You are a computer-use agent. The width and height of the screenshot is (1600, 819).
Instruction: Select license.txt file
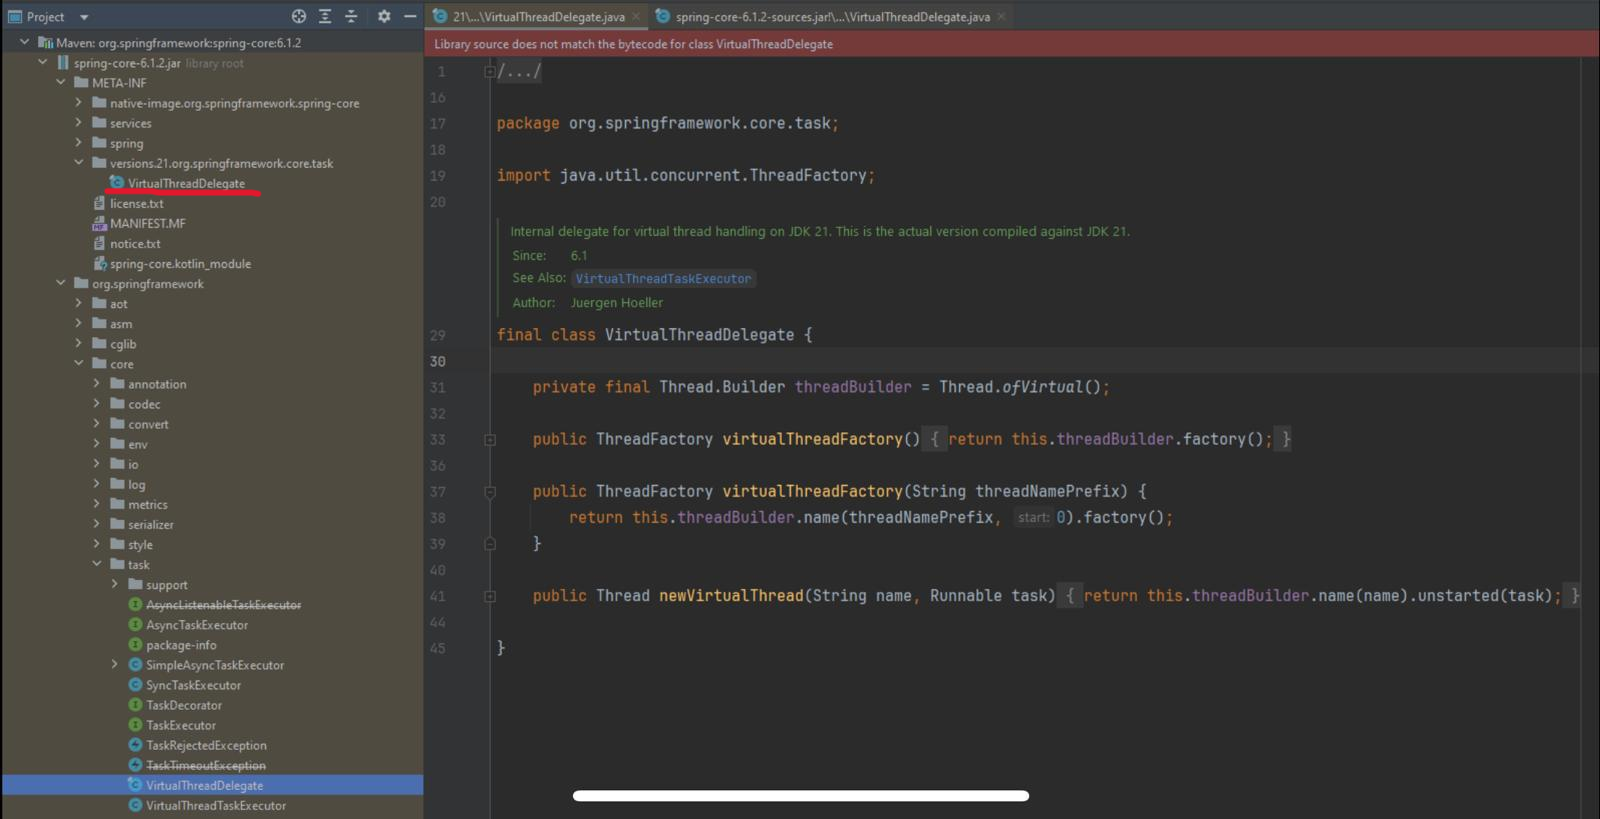(136, 203)
